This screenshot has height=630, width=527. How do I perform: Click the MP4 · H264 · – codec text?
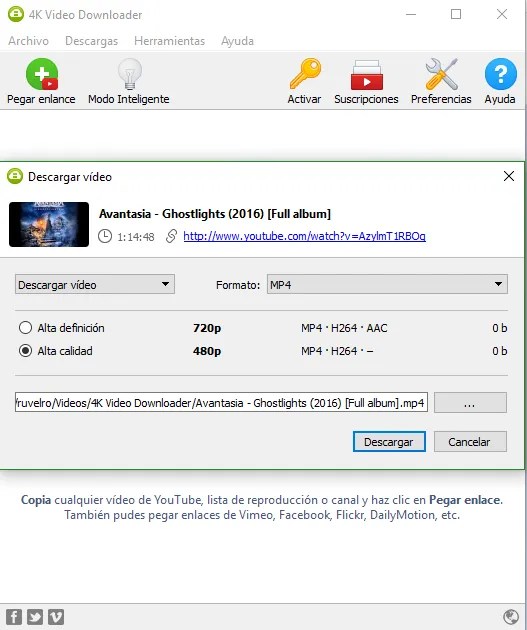coord(337,351)
